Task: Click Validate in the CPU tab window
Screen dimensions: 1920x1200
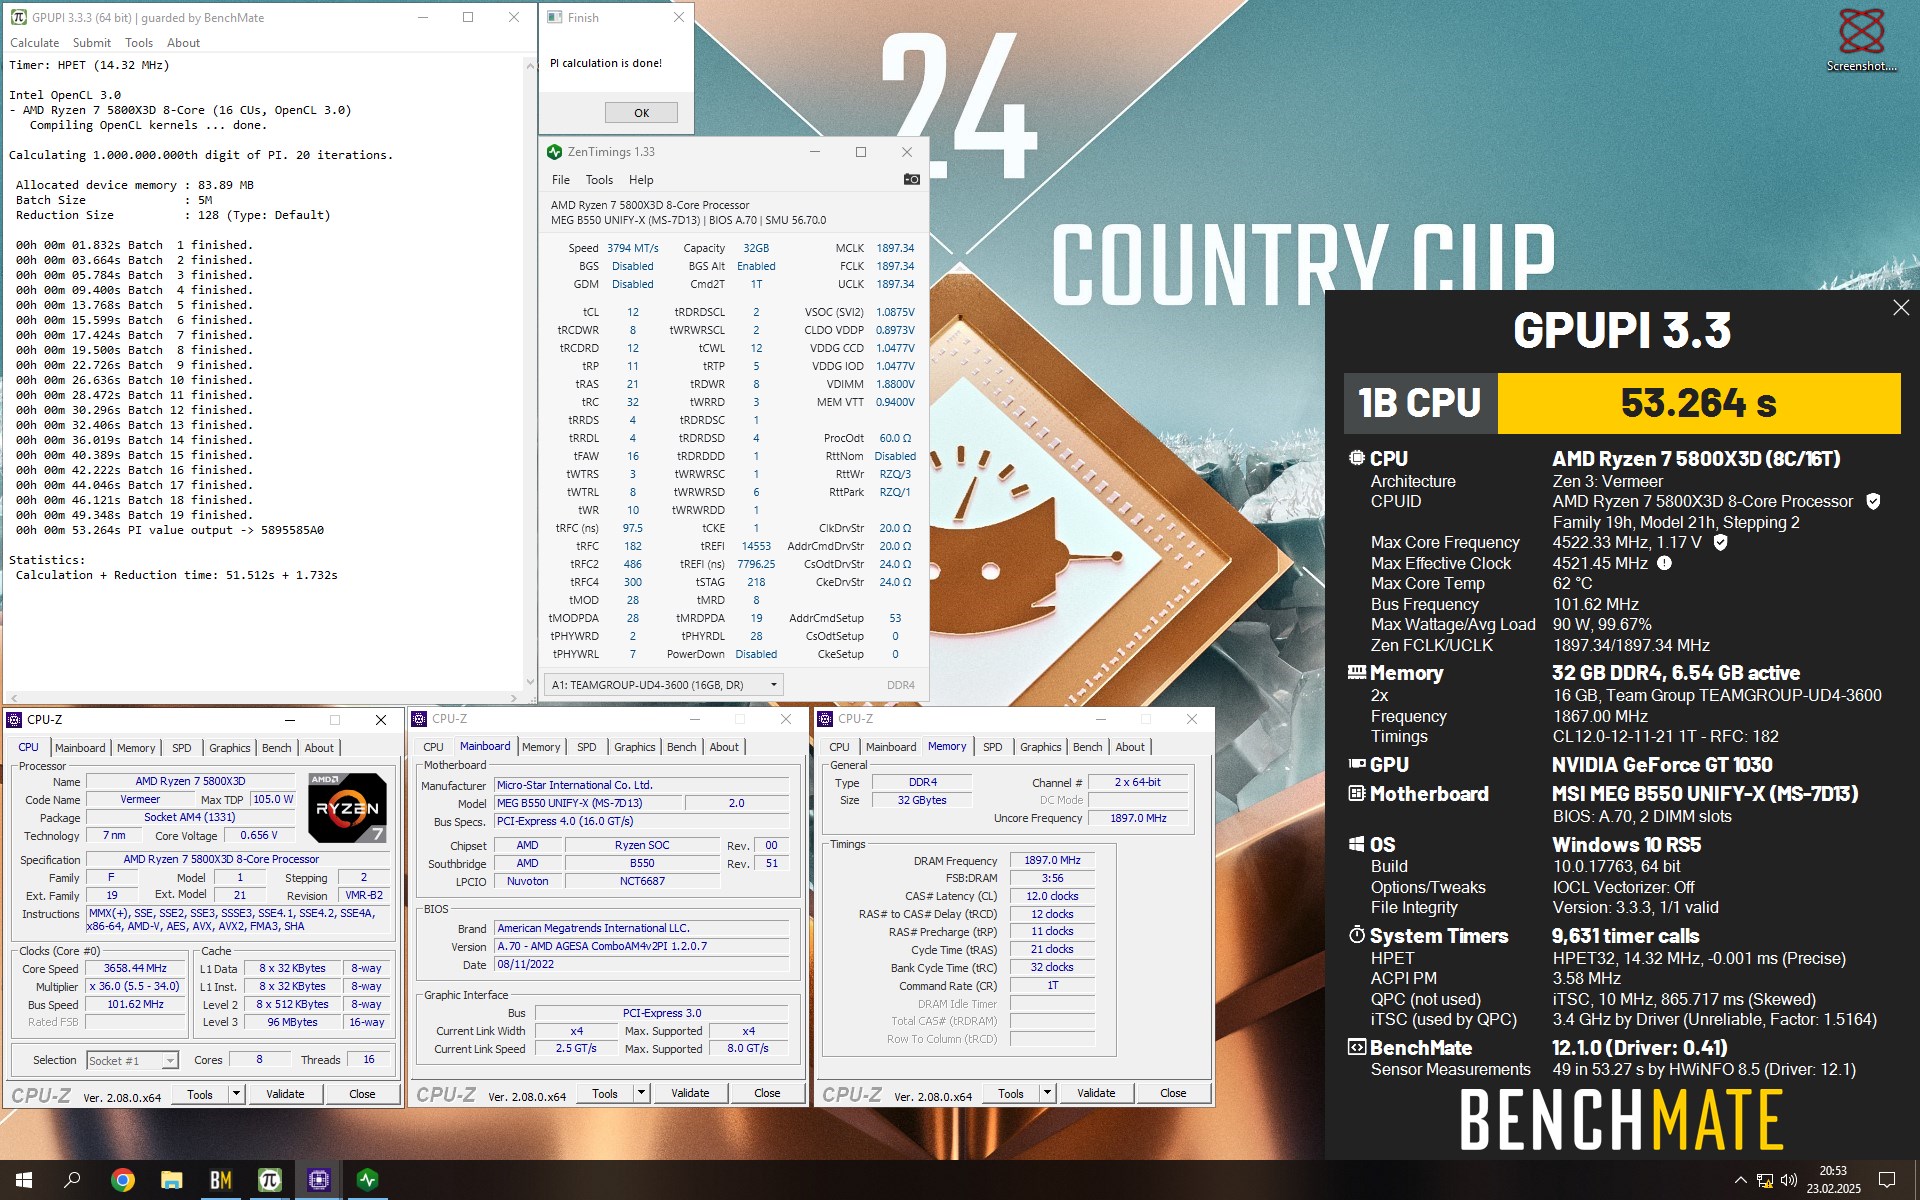Action: click(285, 1094)
